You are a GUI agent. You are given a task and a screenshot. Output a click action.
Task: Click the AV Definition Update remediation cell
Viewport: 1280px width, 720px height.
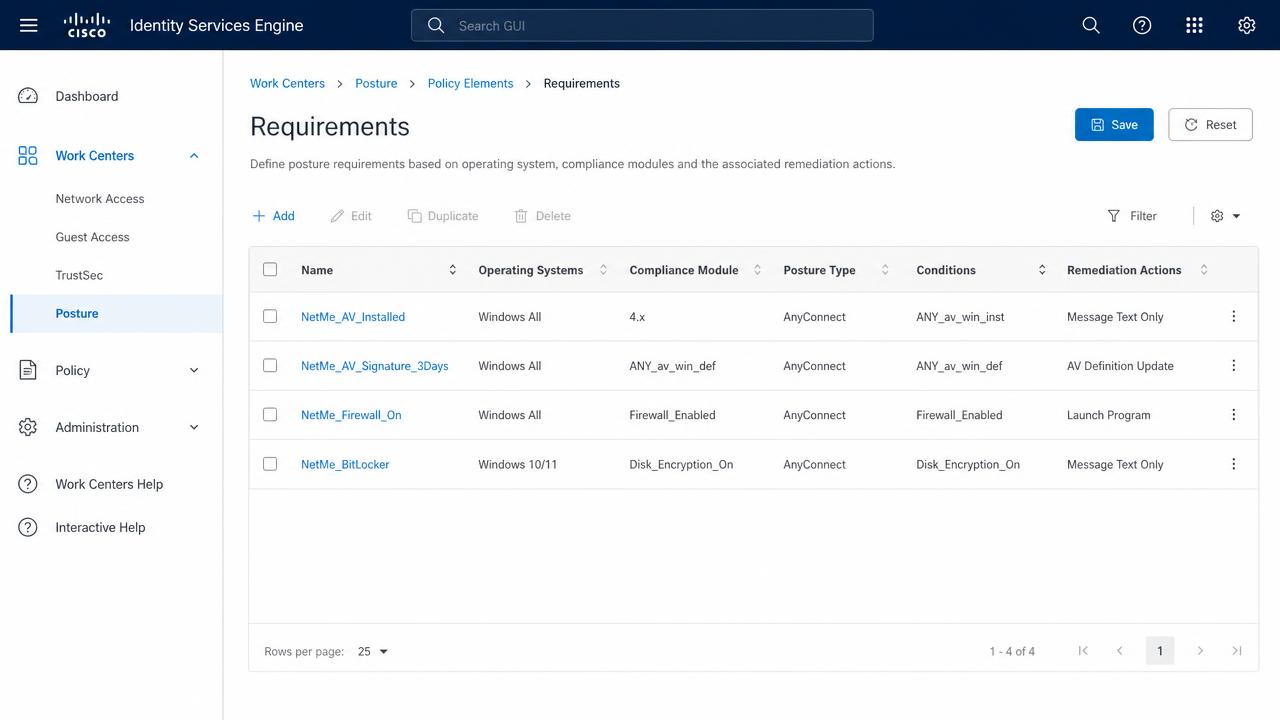1120,366
